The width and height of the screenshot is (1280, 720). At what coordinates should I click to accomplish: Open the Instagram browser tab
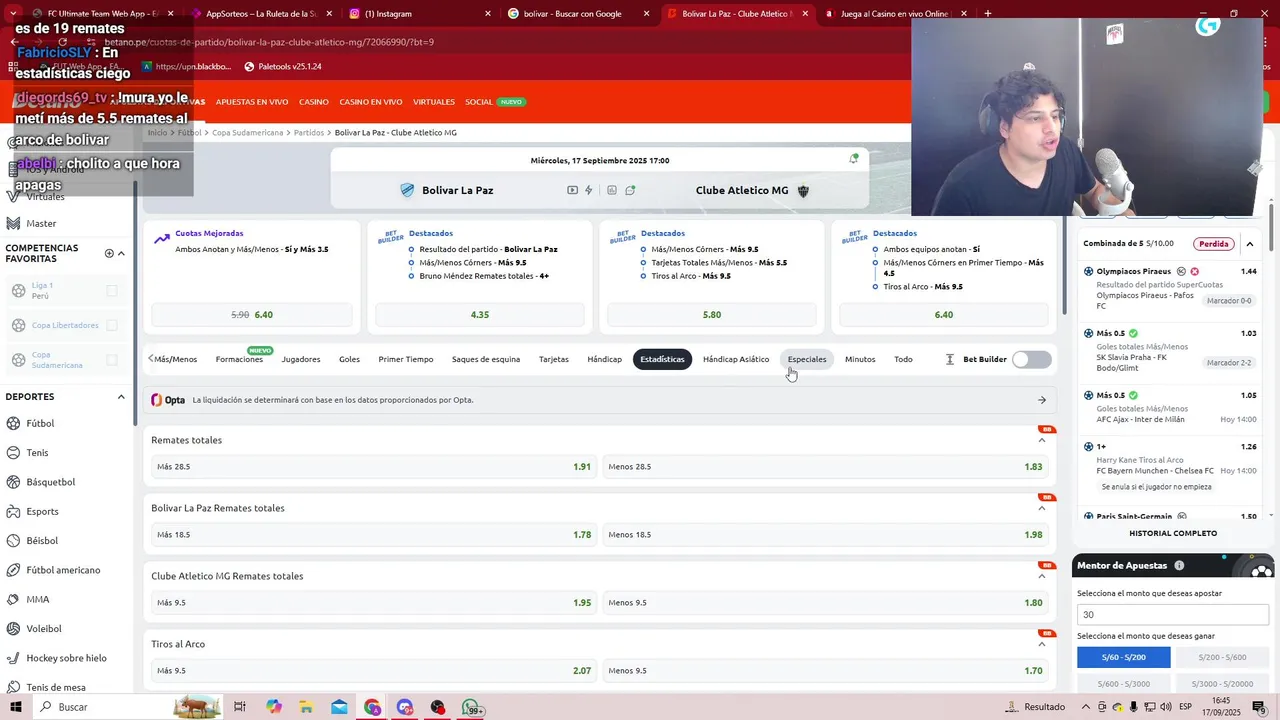coord(420,14)
